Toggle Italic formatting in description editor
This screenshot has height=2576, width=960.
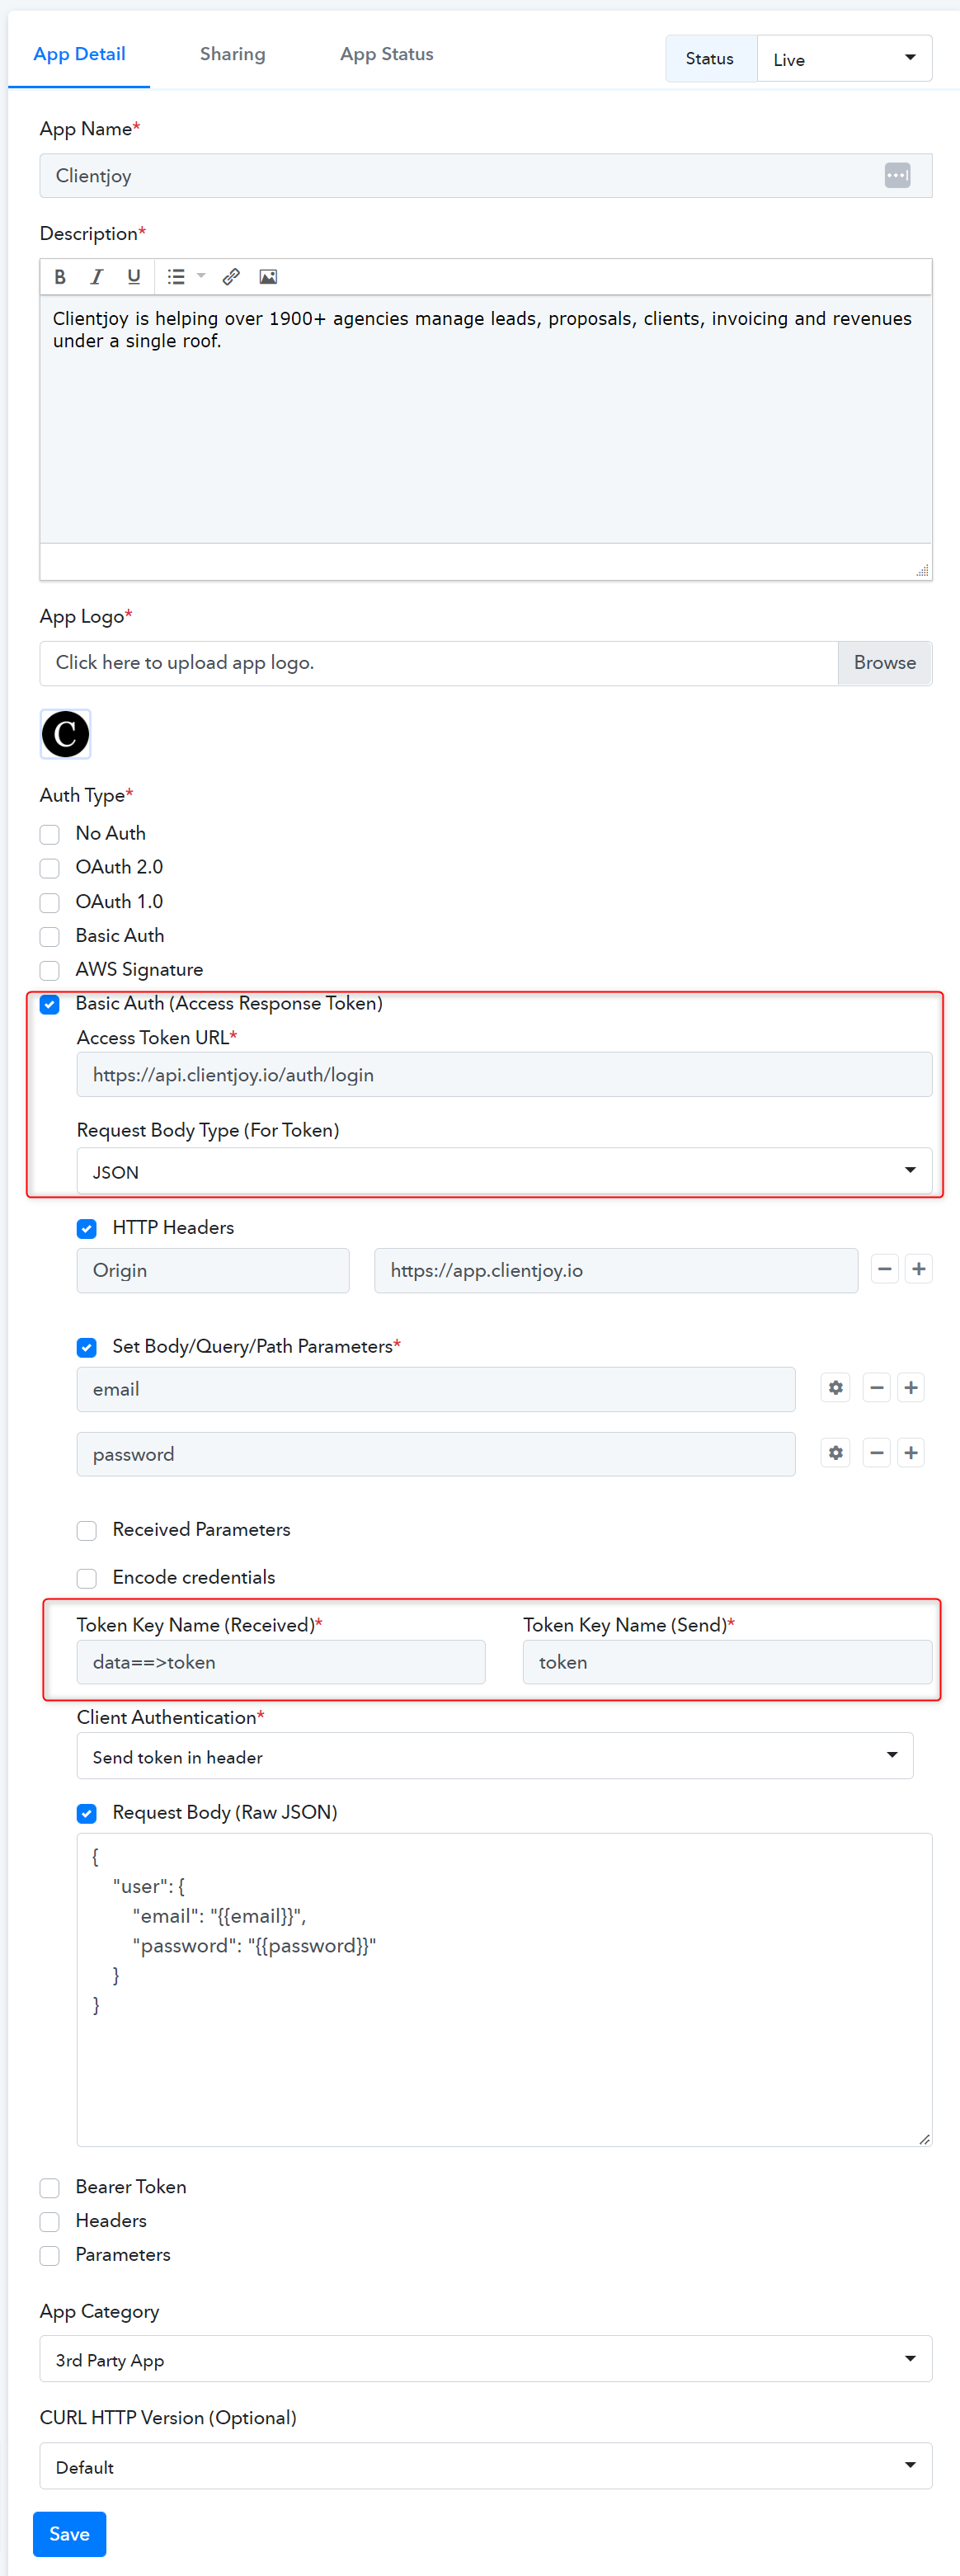point(96,277)
